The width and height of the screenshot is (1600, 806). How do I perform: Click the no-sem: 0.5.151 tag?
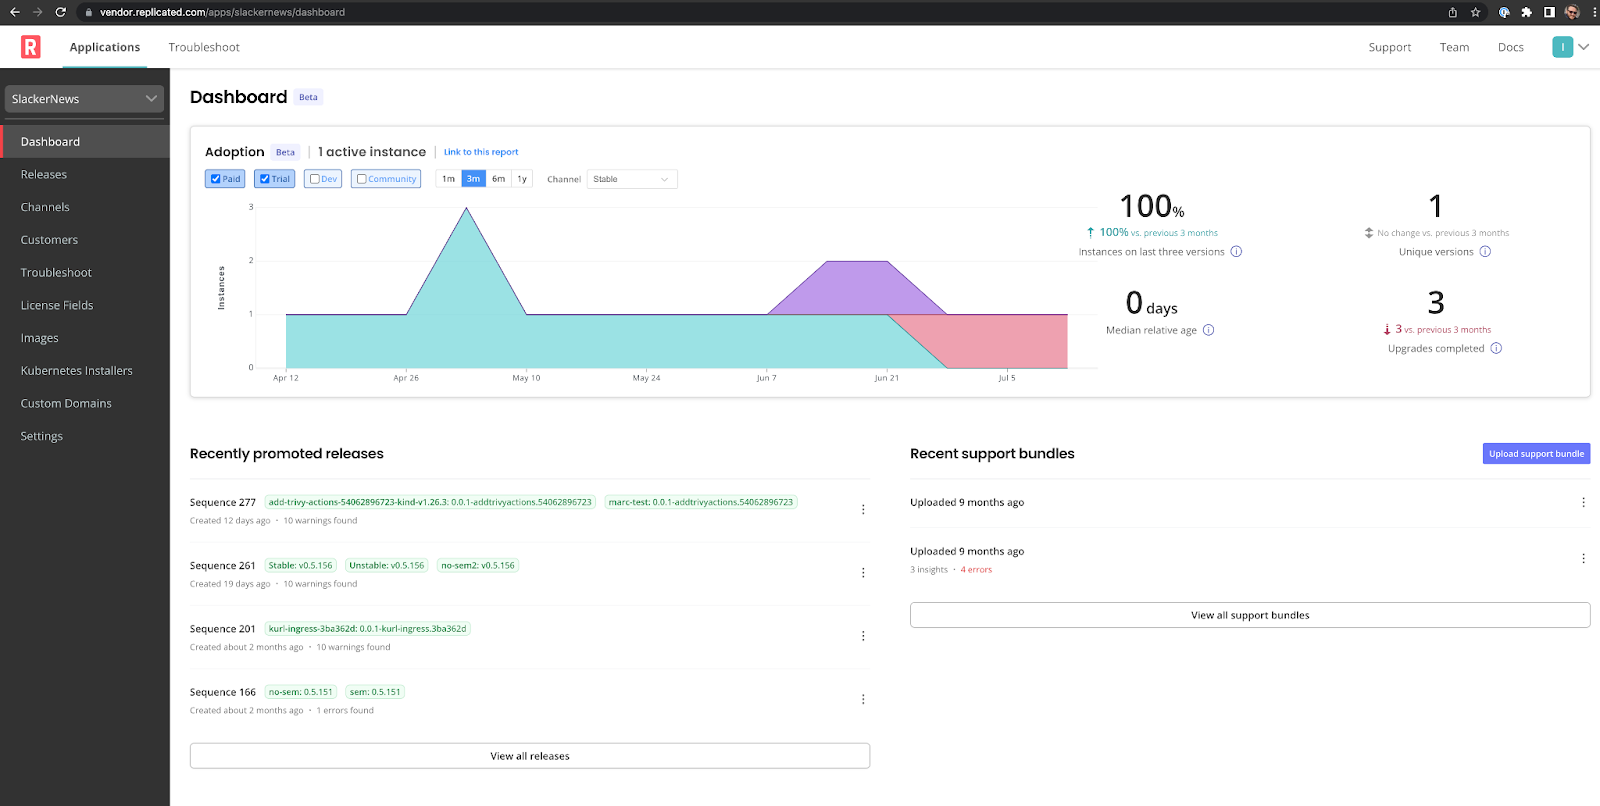coord(300,692)
